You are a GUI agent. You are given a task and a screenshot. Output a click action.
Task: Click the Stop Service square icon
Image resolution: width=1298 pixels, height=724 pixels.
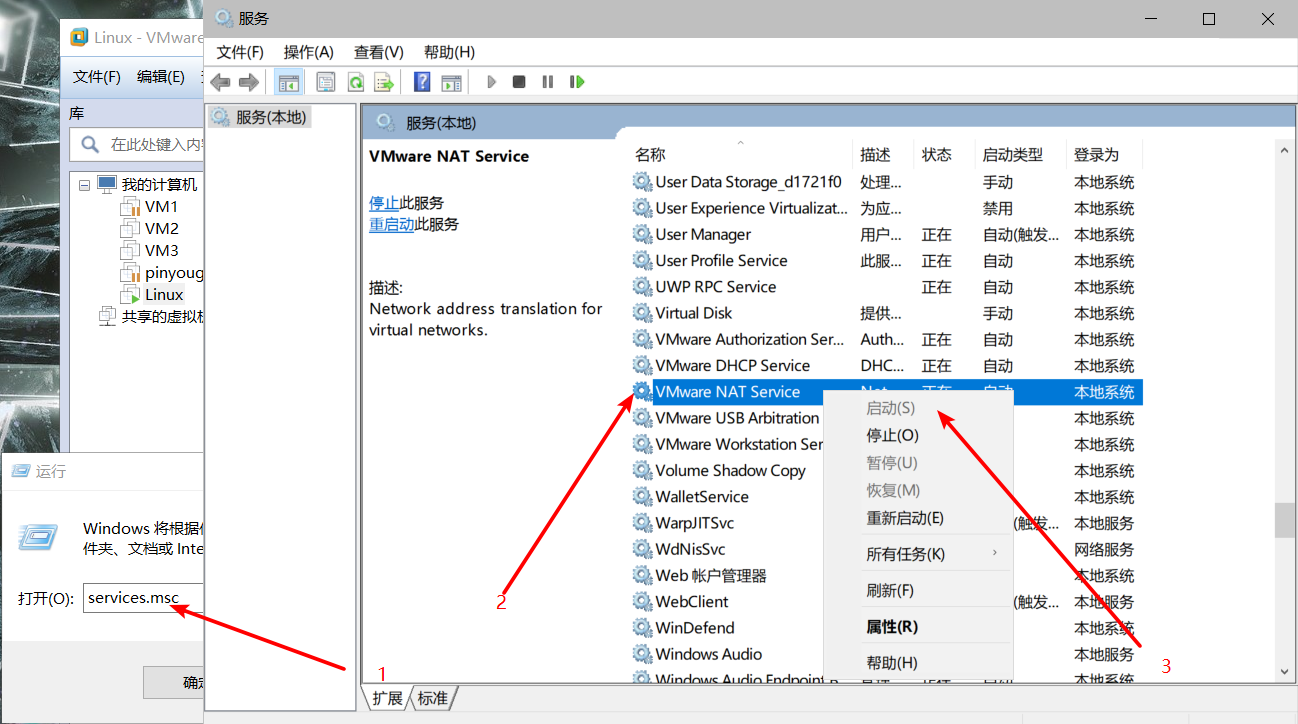tap(519, 82)
